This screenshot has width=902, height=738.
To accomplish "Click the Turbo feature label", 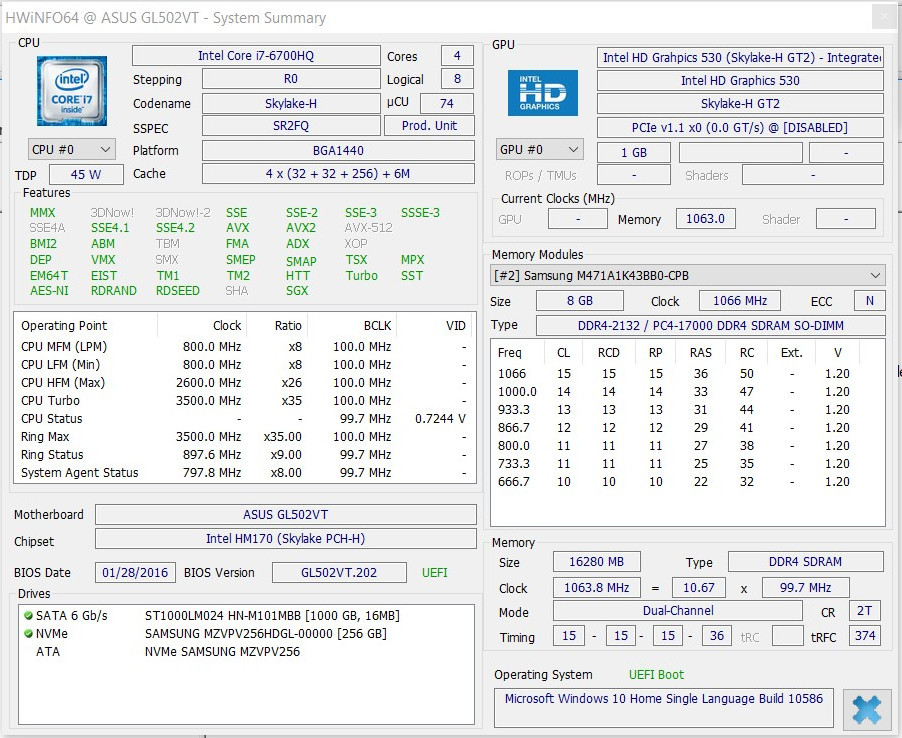I will (x=362, y=276).
